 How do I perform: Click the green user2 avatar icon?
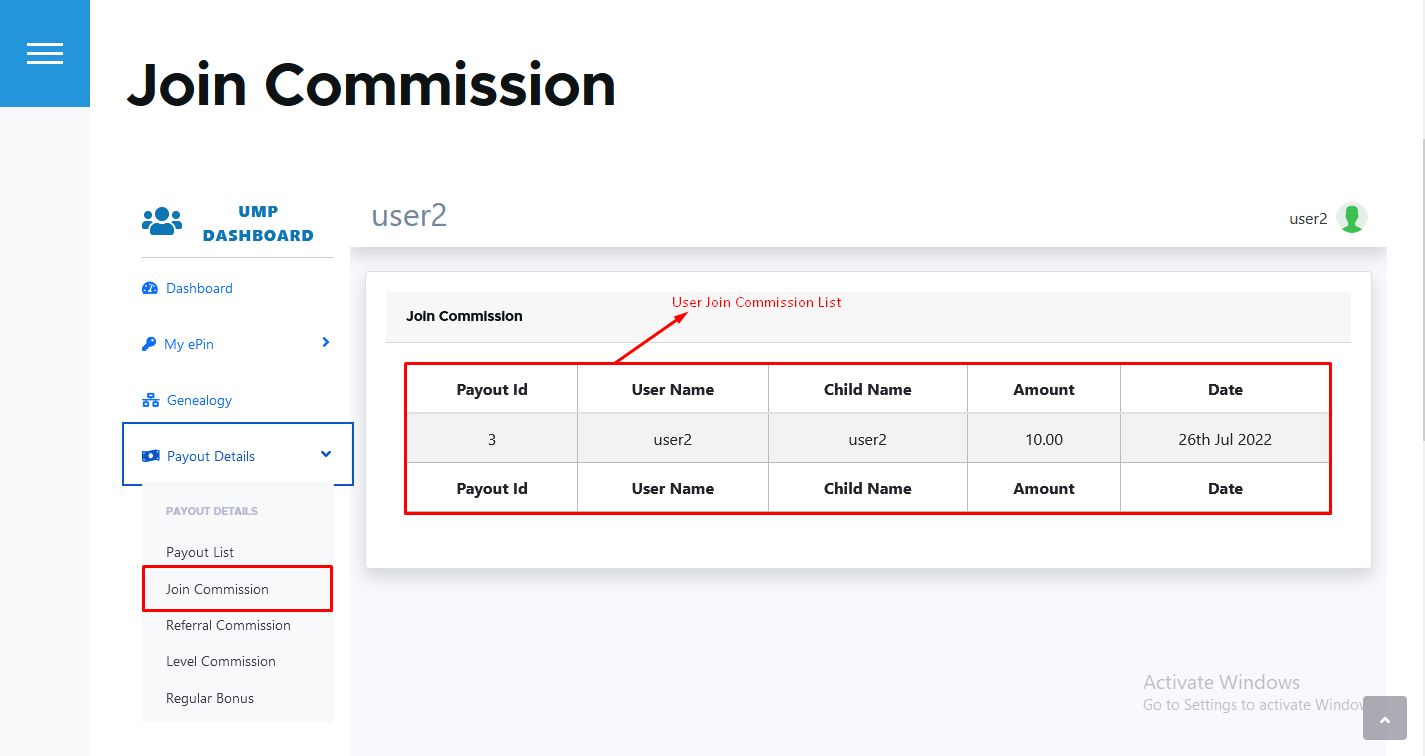click(x=1352, y=218)
